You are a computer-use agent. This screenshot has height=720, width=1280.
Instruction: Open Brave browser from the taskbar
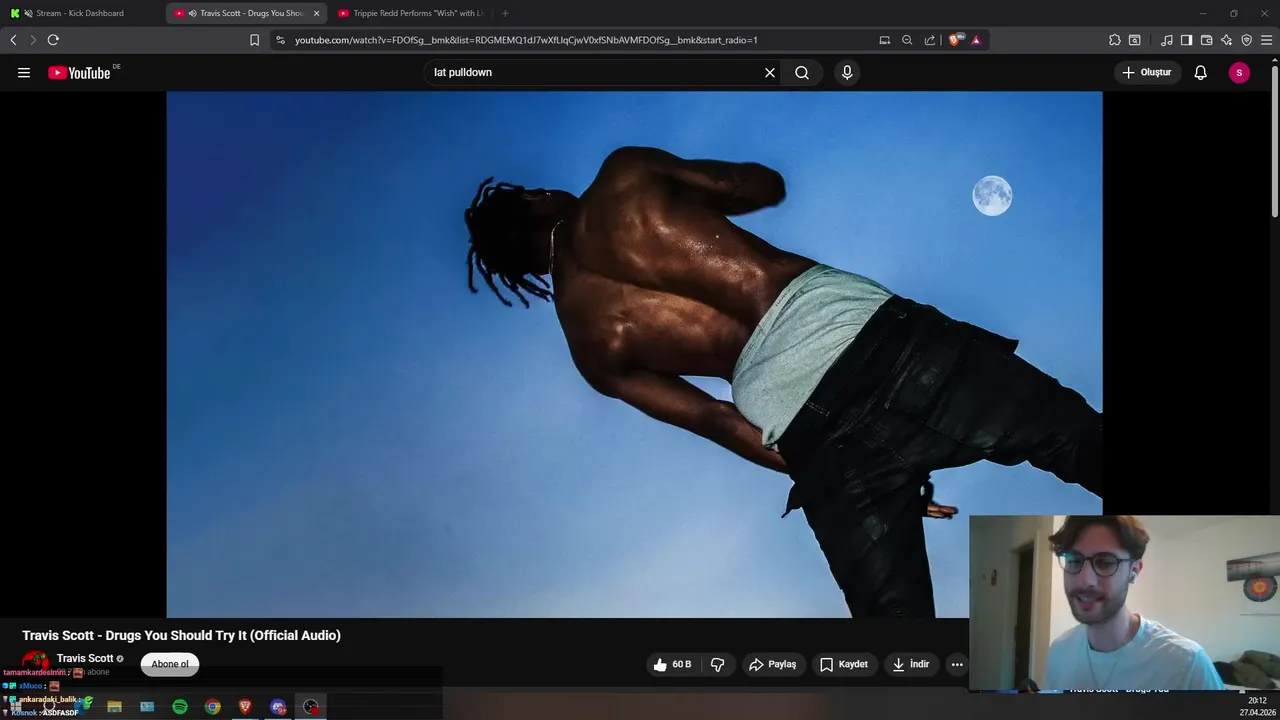pyautogui.click(x=246, y=707)
